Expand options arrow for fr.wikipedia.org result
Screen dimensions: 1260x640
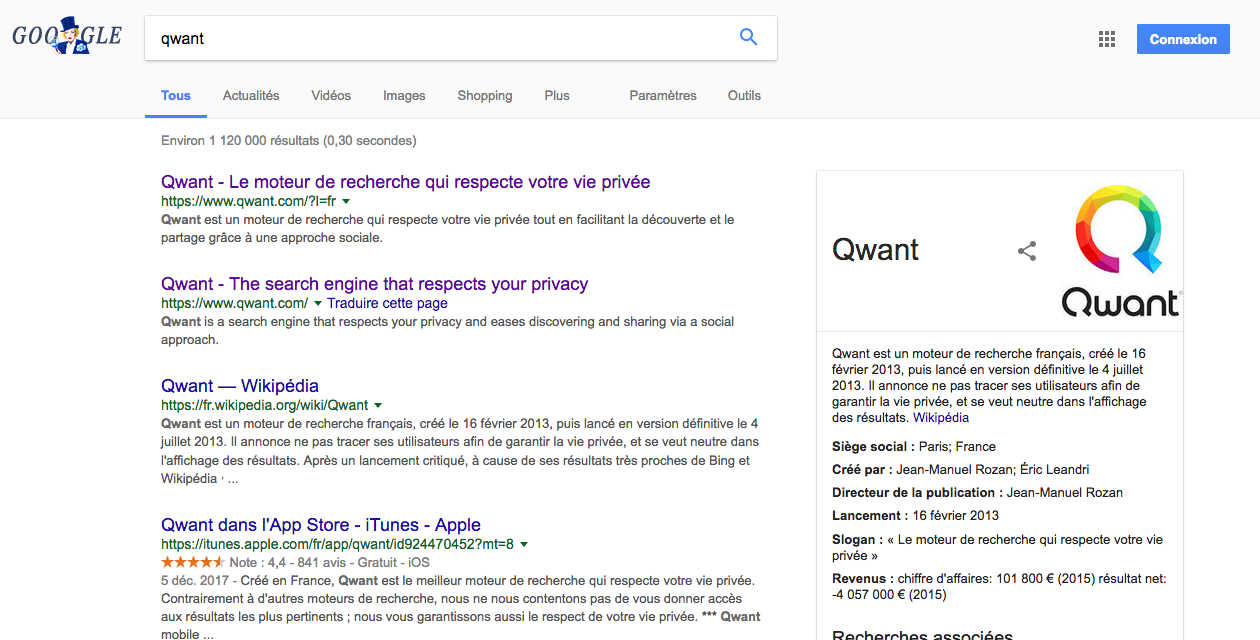[378, 405]
